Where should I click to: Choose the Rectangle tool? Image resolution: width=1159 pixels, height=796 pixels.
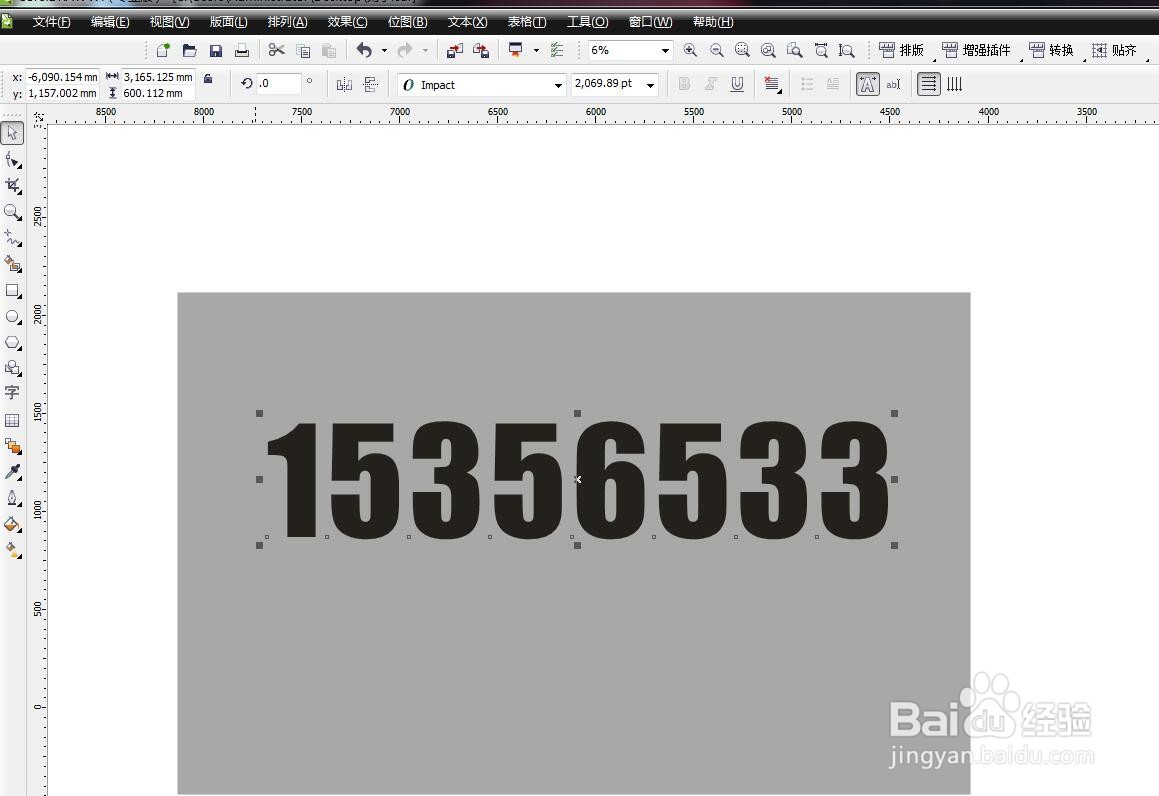coord(12,290)
